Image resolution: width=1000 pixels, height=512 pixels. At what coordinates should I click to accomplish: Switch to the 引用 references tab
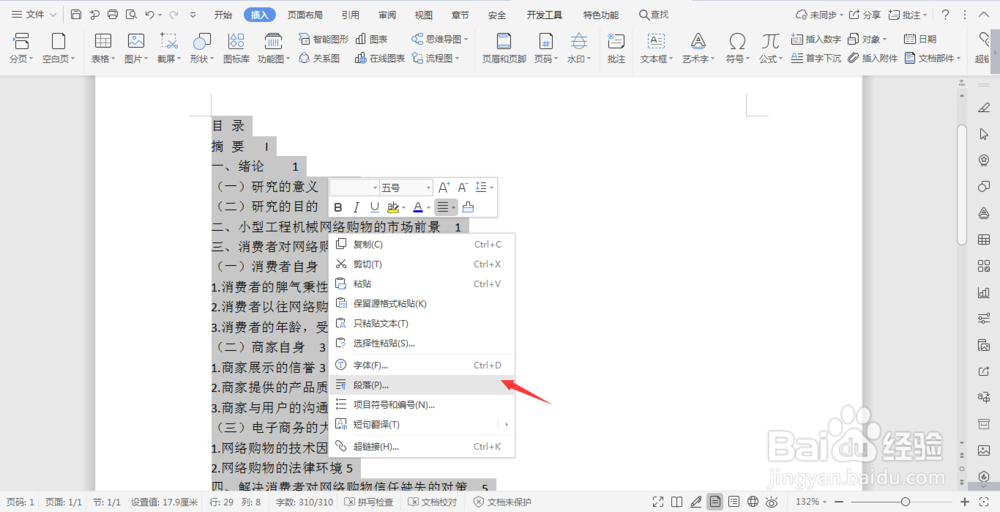pos(350,15)
